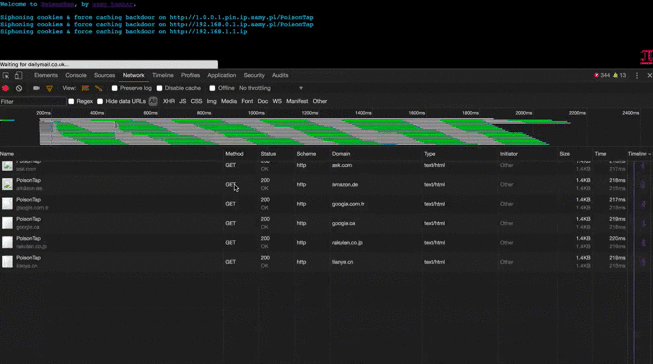Viewport: 653px width, 364px height.
Task: Switch to the Profiles tab
Action: (x=190, y=75)
